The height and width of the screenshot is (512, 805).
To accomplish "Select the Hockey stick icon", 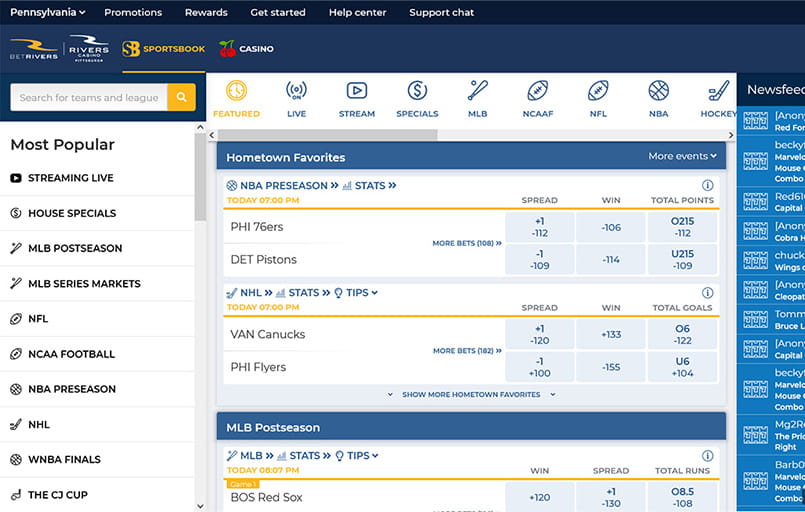I will coord(719,91).
